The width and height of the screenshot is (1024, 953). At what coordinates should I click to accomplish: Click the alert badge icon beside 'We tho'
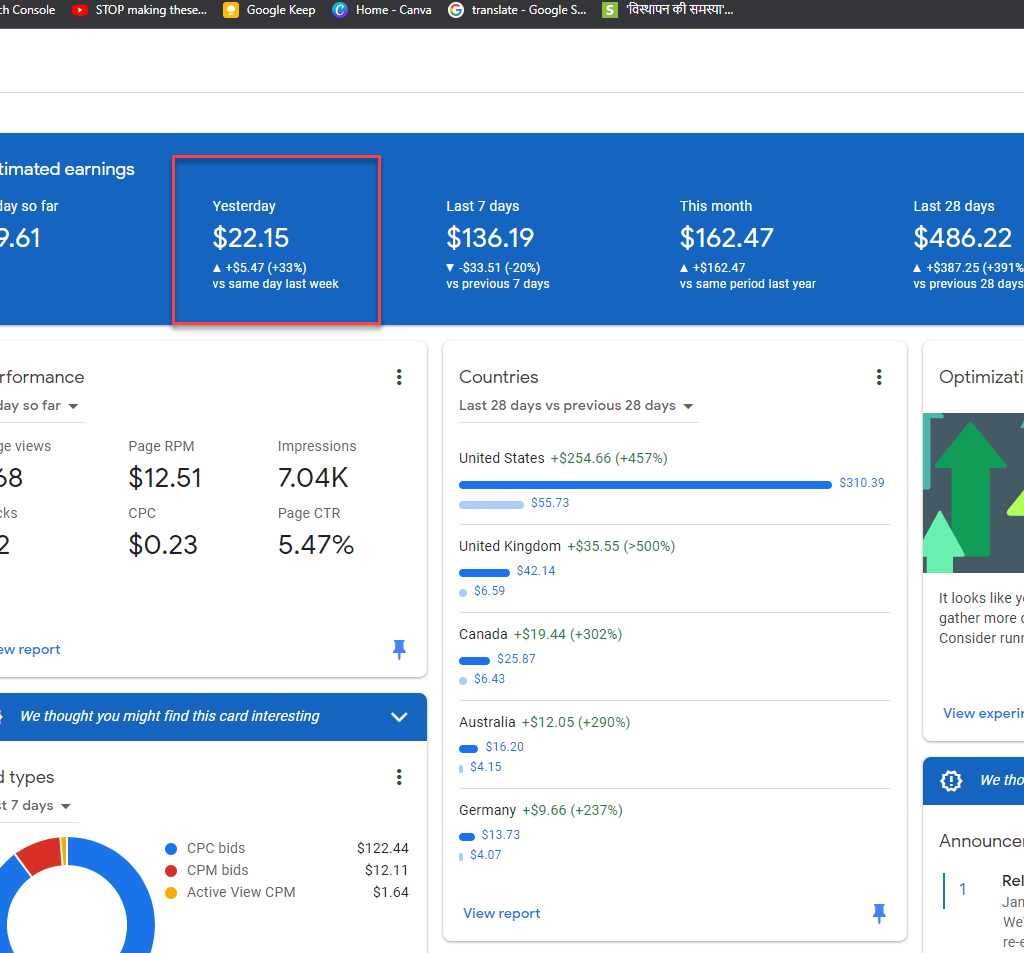point(951,780)
